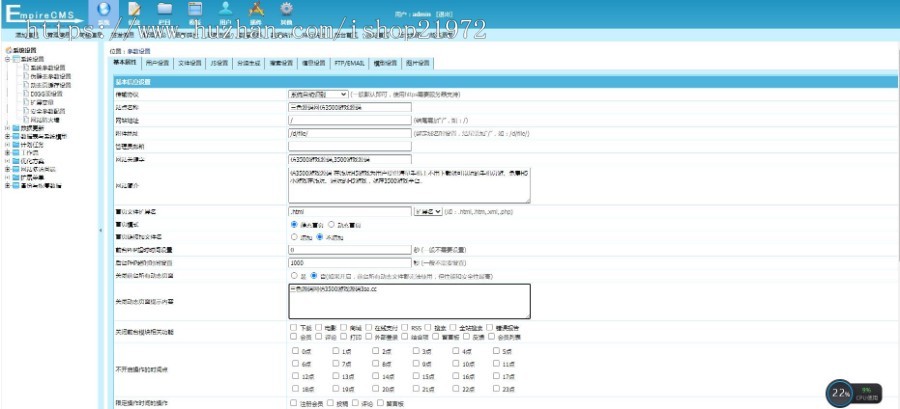Select the 静态首页 radio button
900x409 pixels.
(x=294, y=225)
